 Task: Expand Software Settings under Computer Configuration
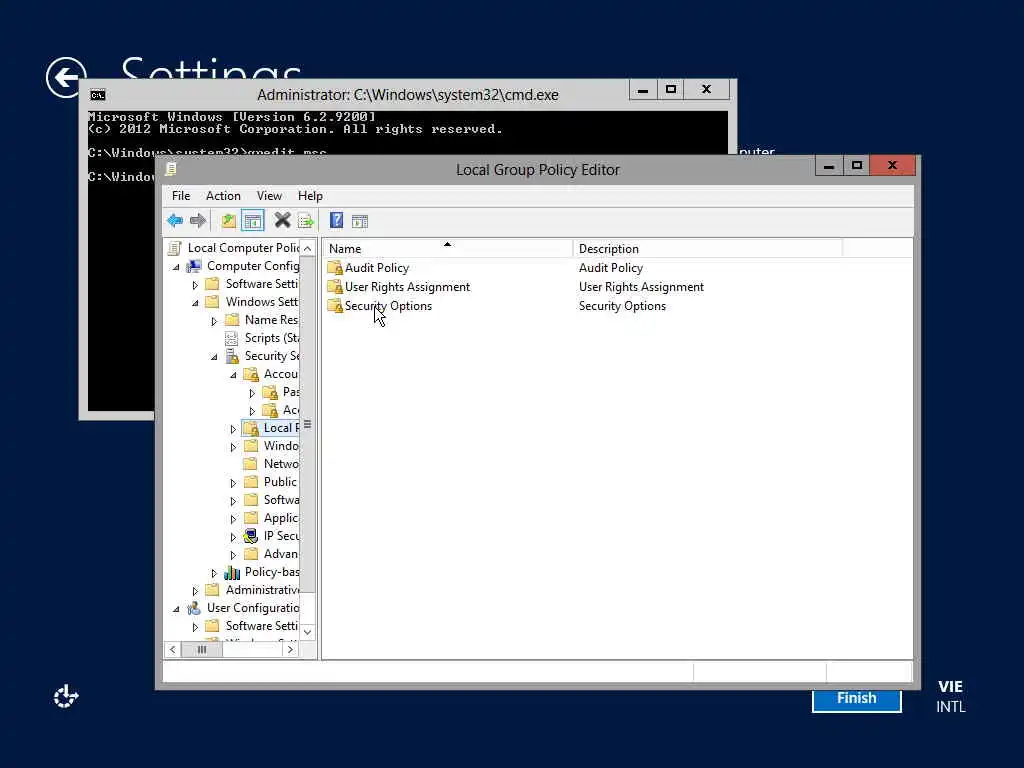pos(195,285)
